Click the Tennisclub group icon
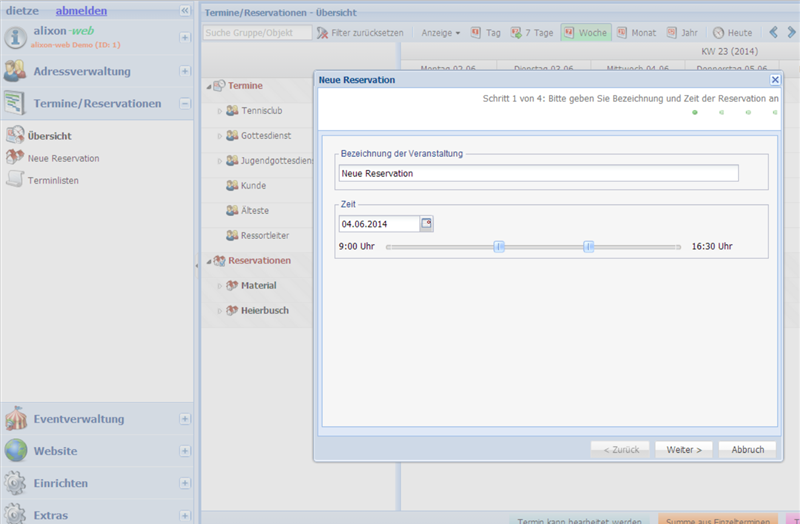The height and width of the screenshot is (524, 800). click(232, 110)
